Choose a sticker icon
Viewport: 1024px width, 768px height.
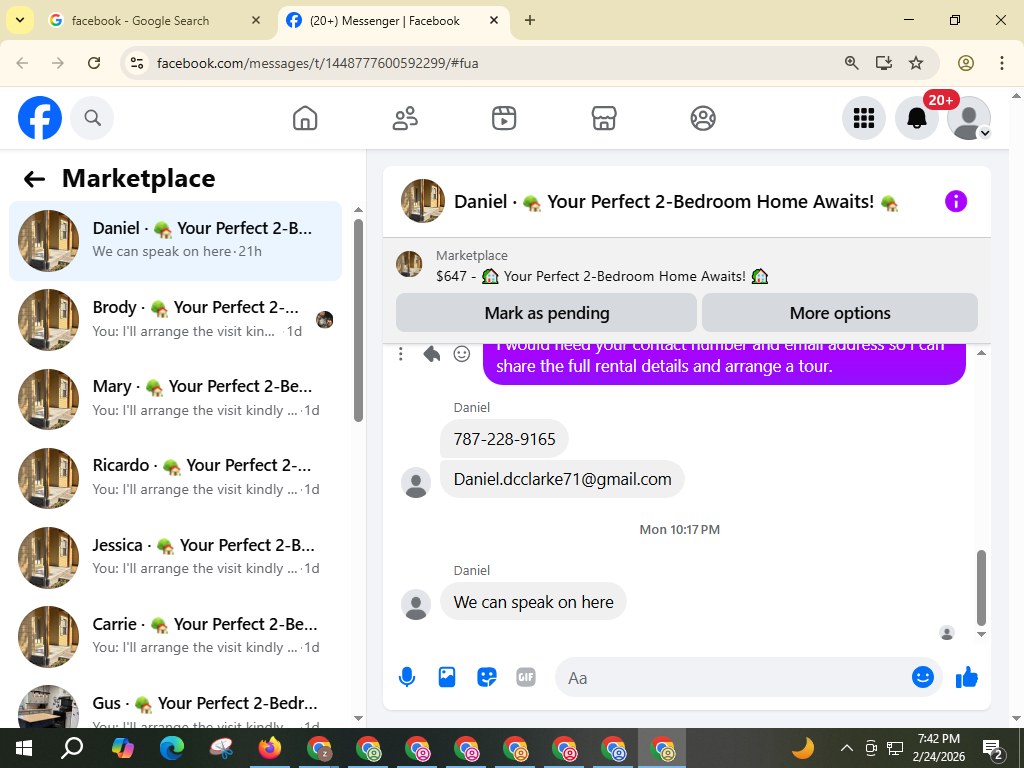[487, 677]
